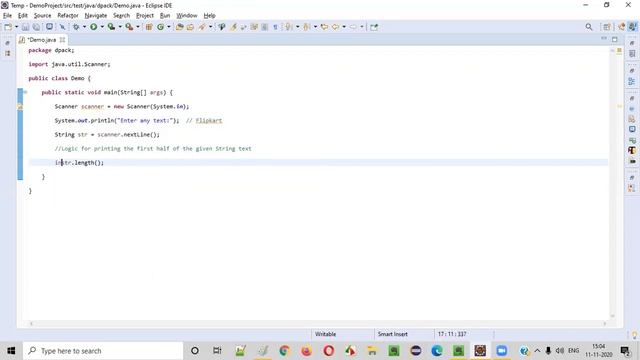The width and height of the screenshot is (640, 360).
Task: Open Zoom from the taskbar
Action: pyautogui.click(x=502, y=351)
